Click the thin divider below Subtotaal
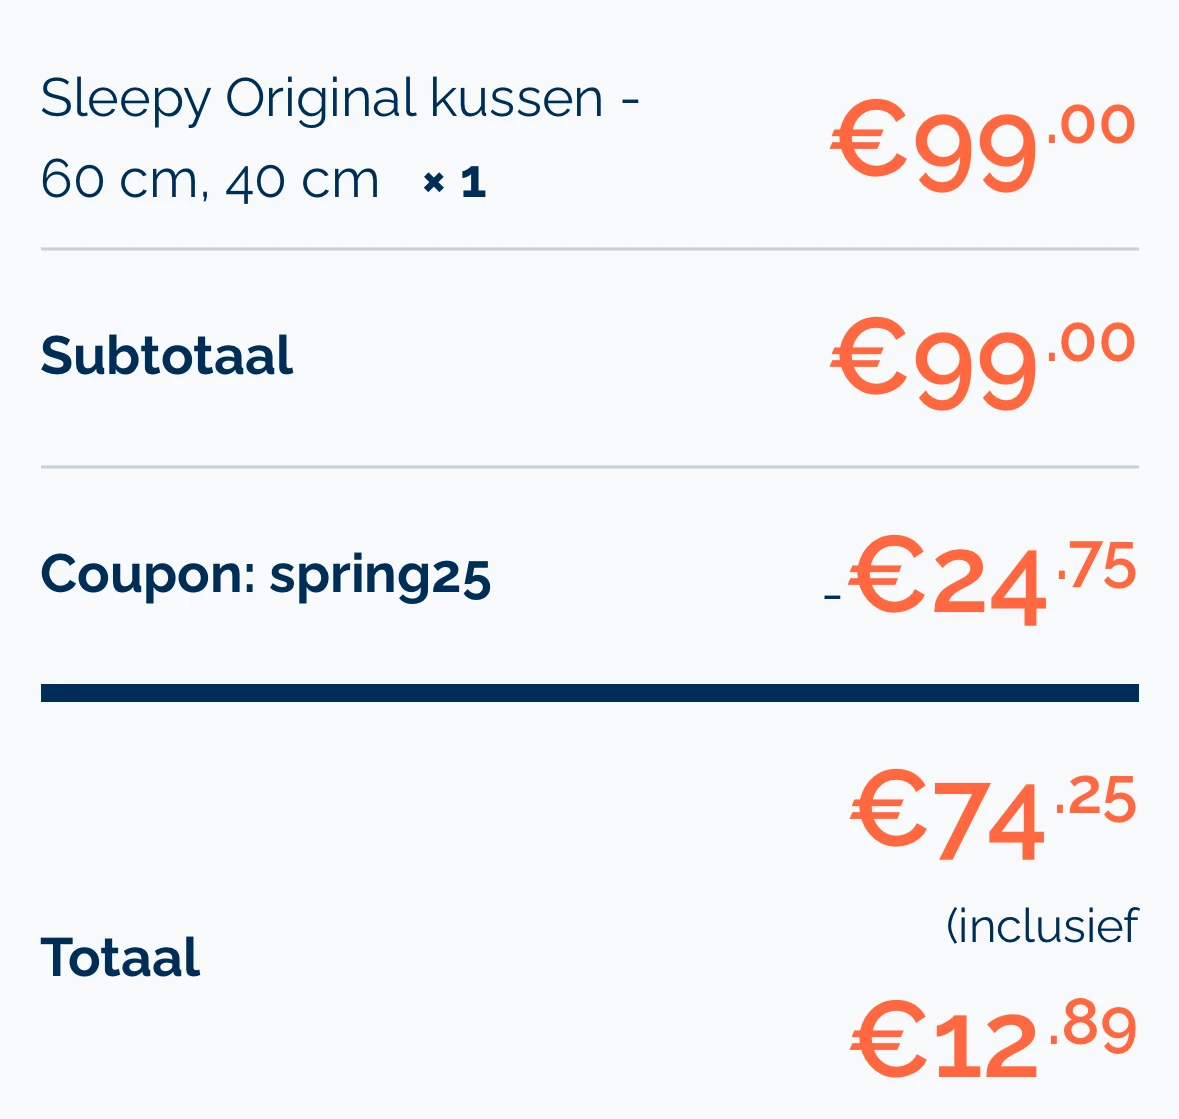 point(589,467)
